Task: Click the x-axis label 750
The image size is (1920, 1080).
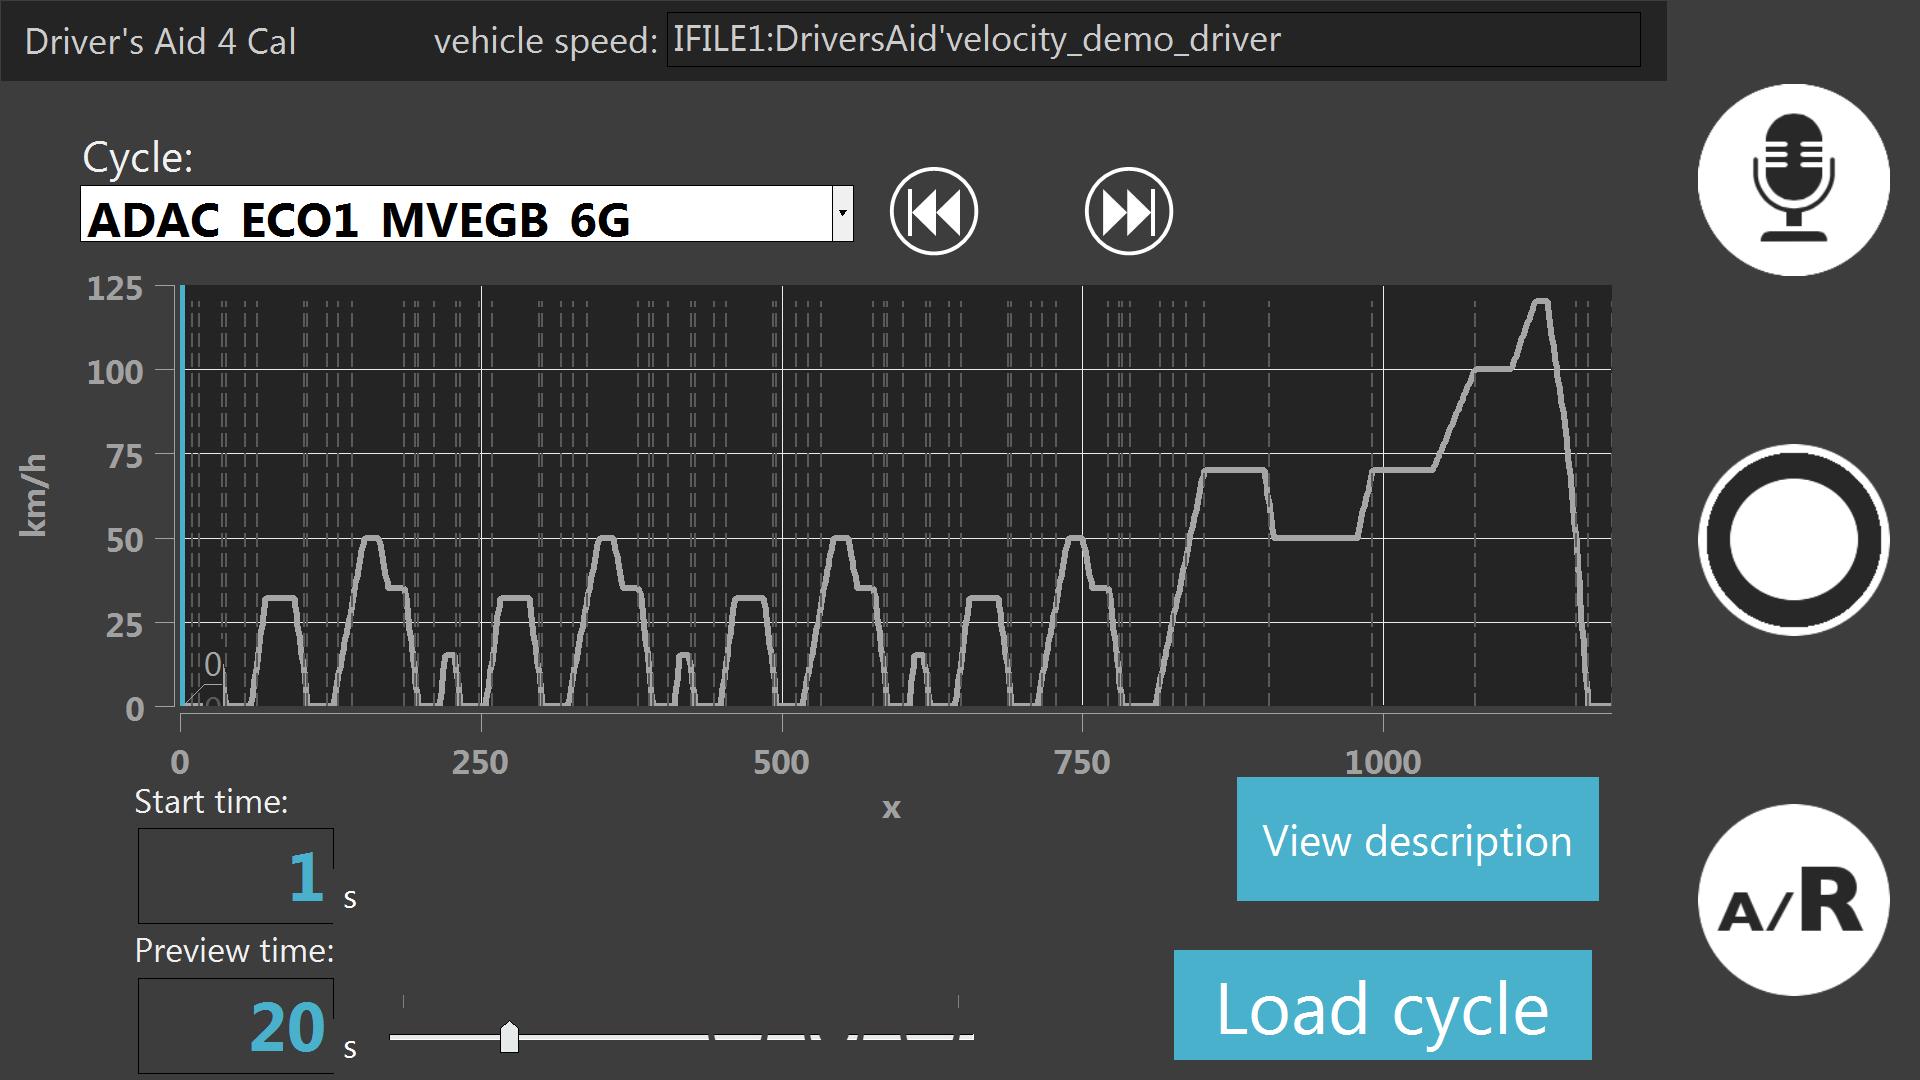Action: pos(1082,763)
